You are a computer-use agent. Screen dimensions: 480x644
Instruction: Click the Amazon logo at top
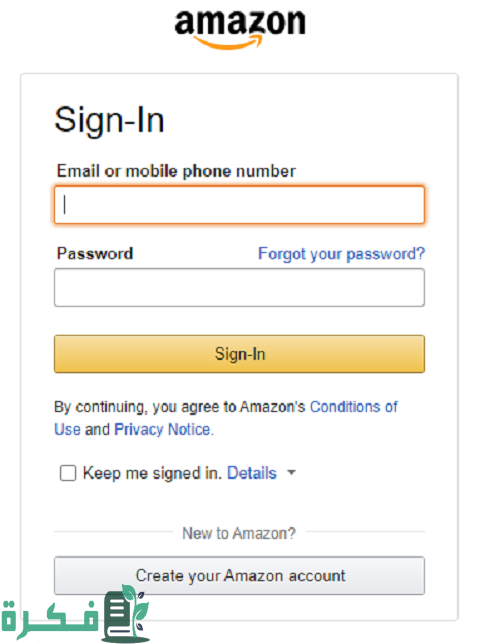tap(240, 30)
